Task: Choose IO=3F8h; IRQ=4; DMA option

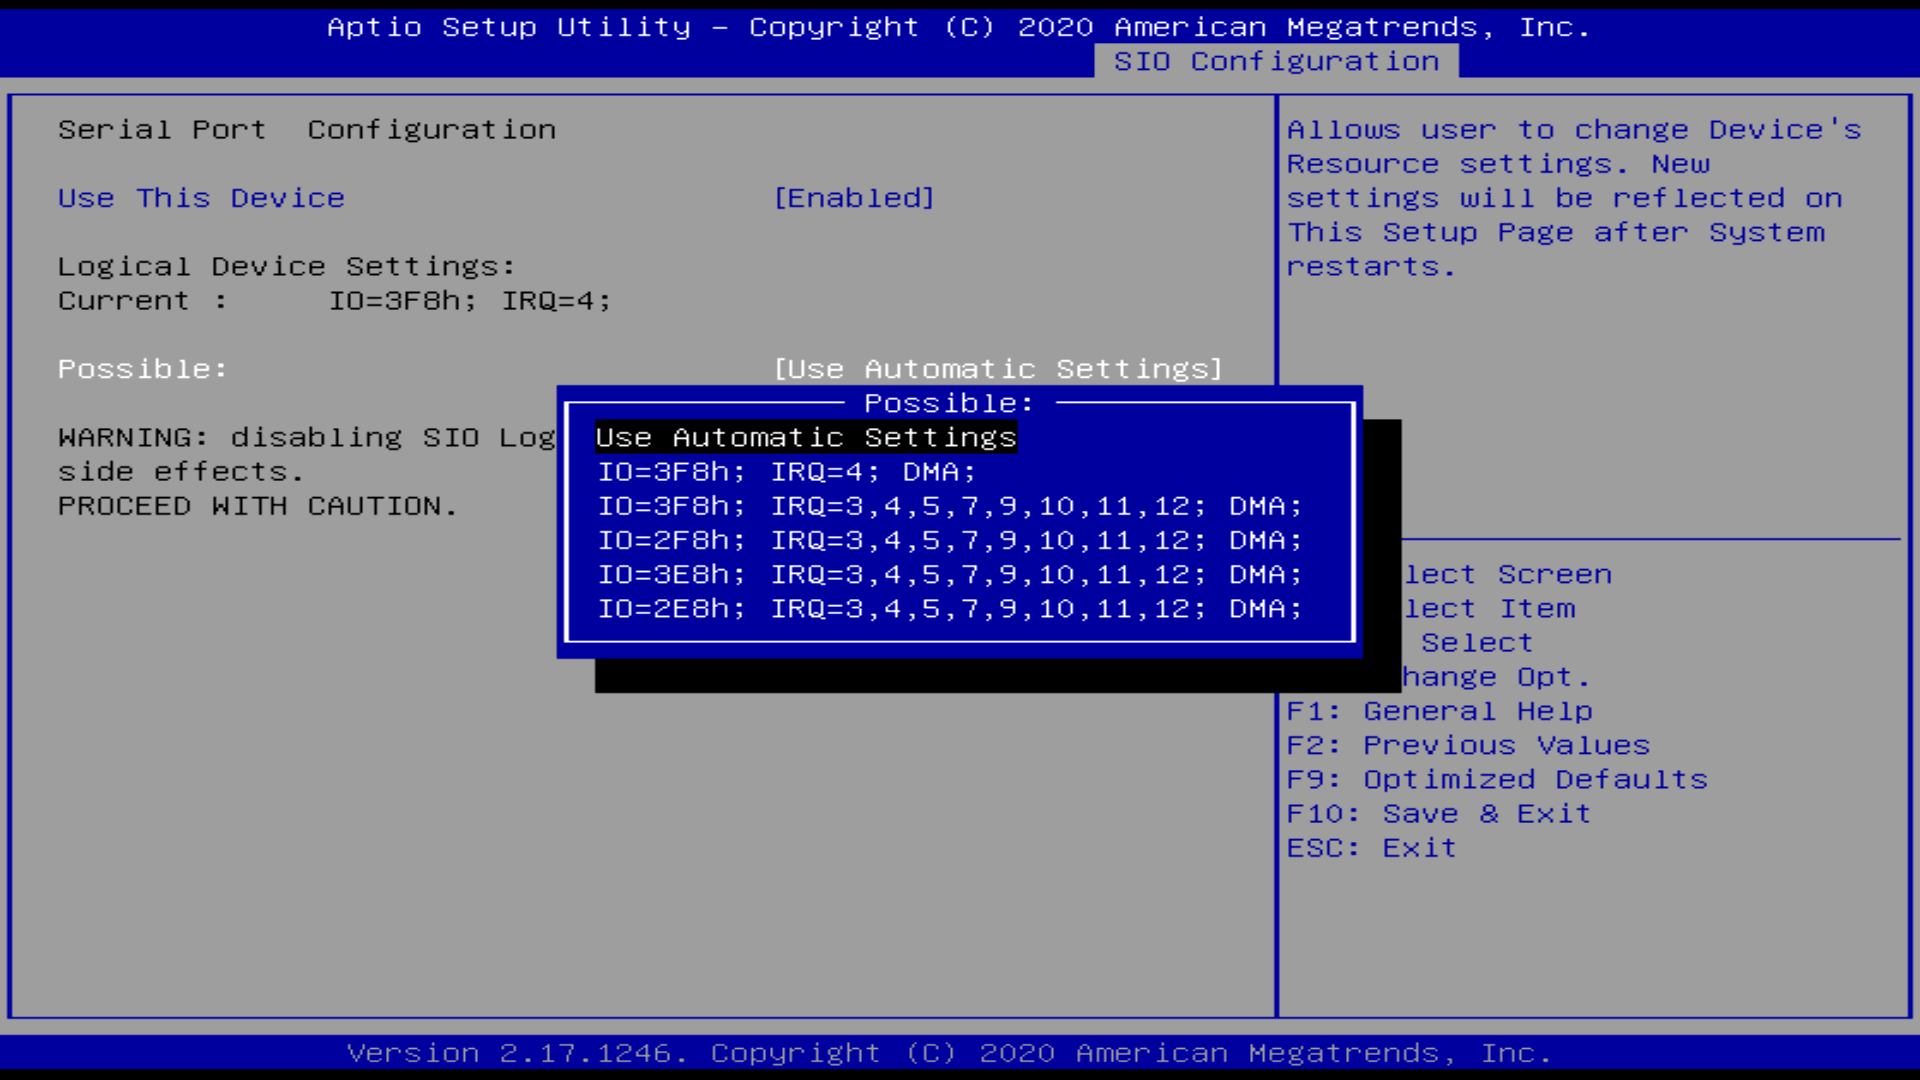Action: tap(786, 472)
